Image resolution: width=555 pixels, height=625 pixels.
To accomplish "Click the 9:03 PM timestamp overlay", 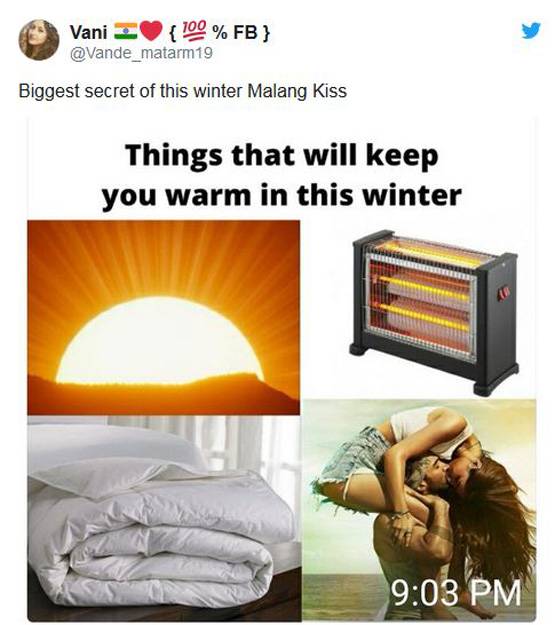I will click(x=455, y=593).
